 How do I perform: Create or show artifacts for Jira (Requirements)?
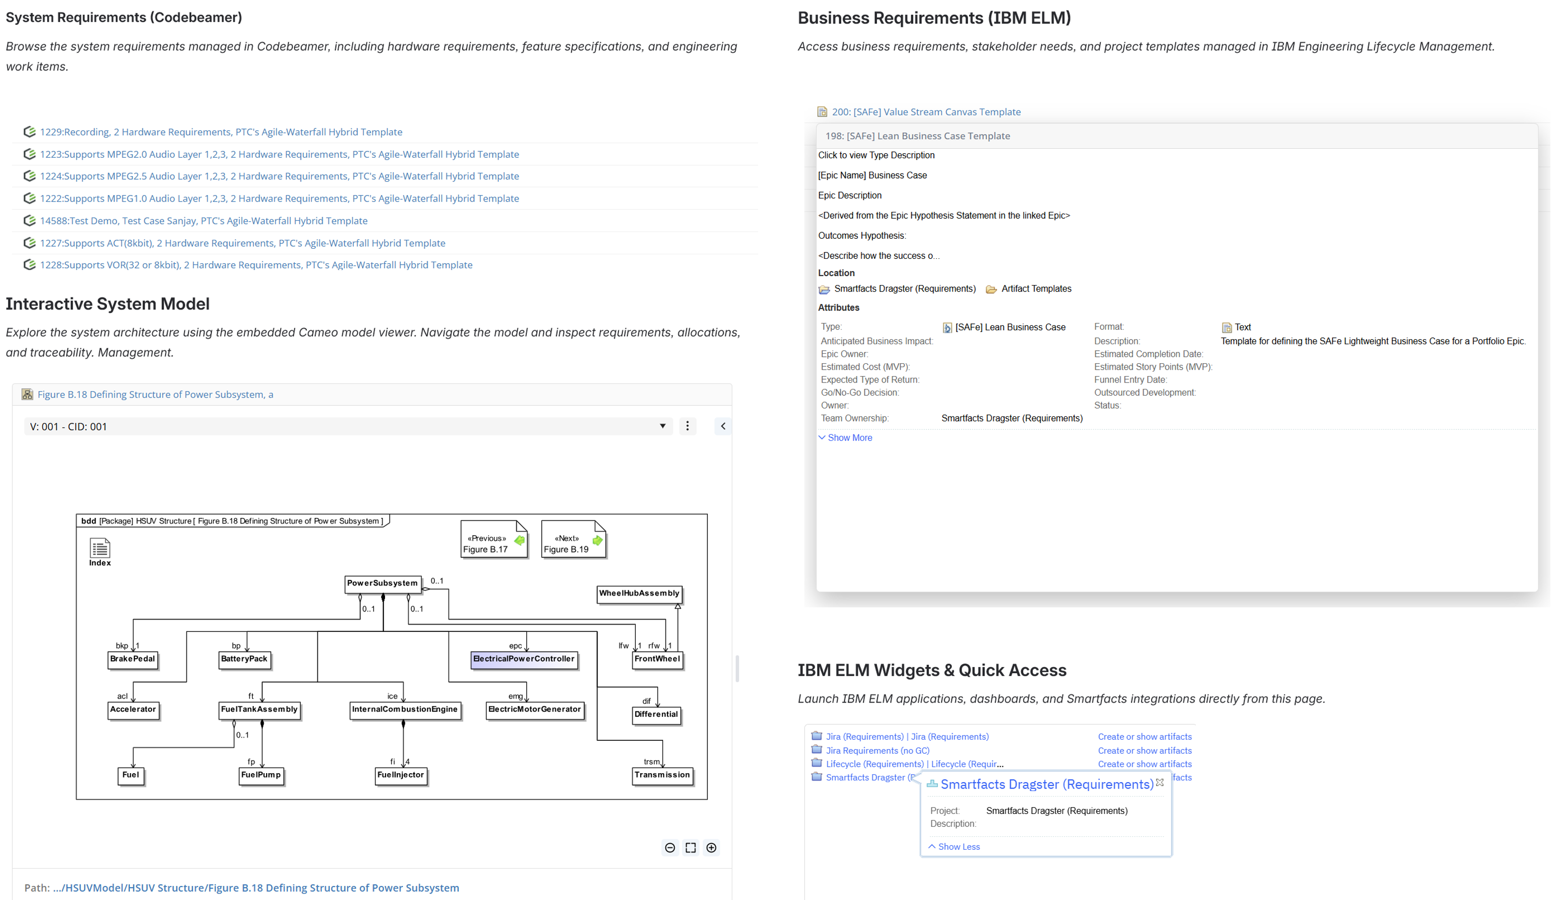tap(1144, 737)
